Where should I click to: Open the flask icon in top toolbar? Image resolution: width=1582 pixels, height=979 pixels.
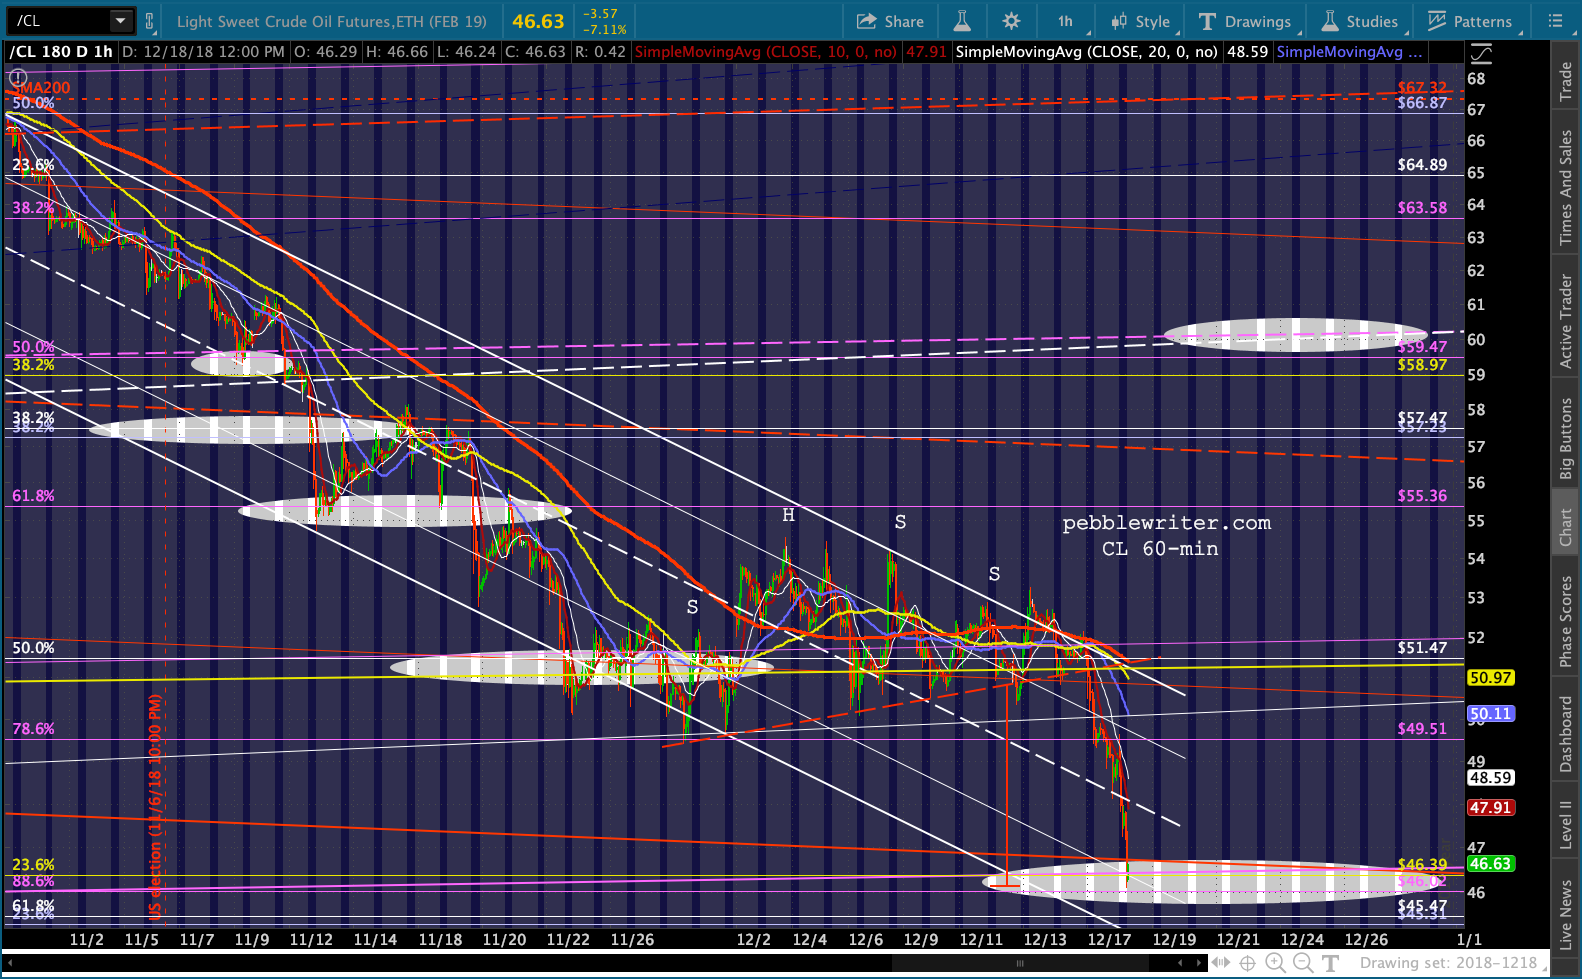click(962, 21)
